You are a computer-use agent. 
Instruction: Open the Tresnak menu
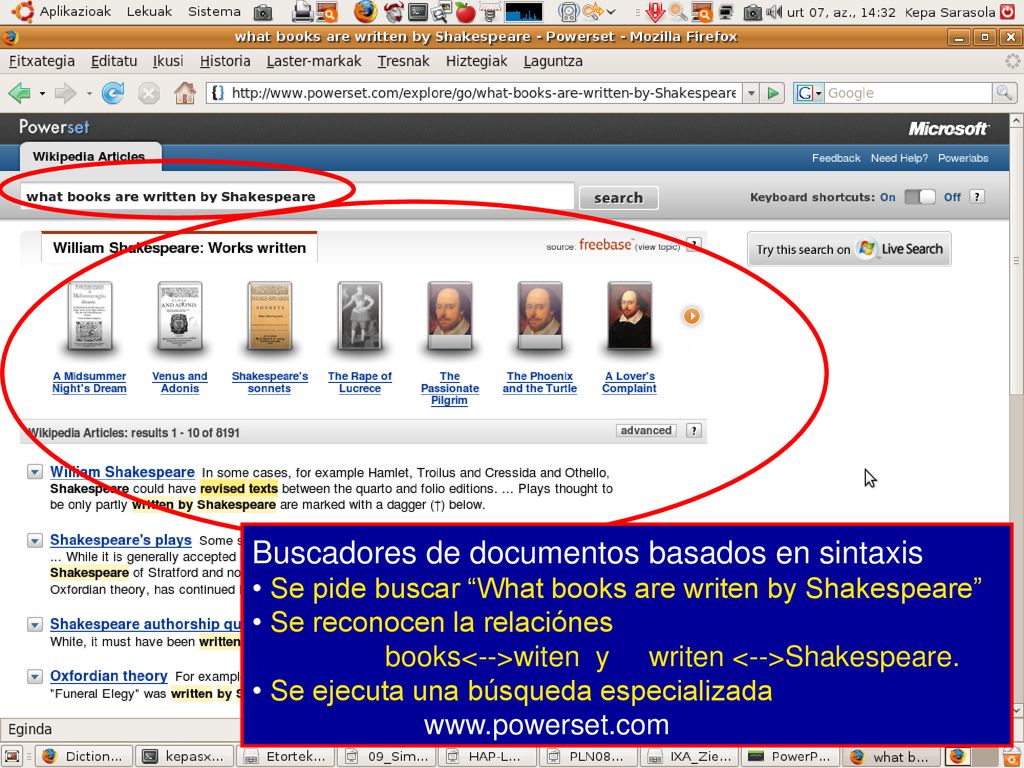point(404,61)
